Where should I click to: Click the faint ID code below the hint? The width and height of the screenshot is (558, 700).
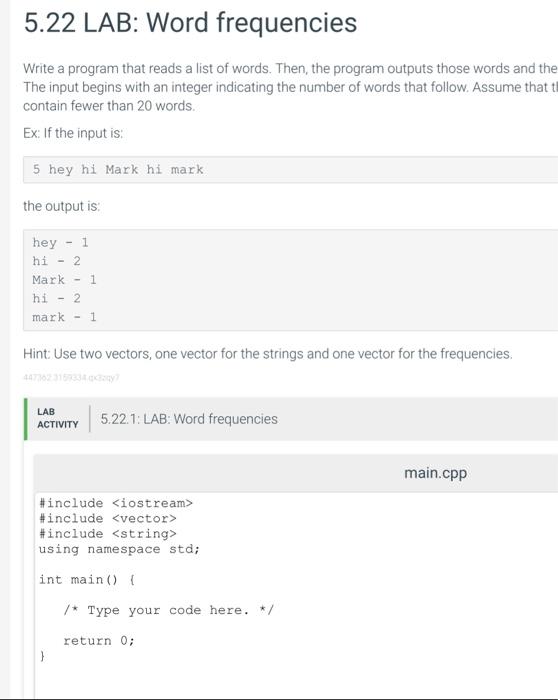71,377
